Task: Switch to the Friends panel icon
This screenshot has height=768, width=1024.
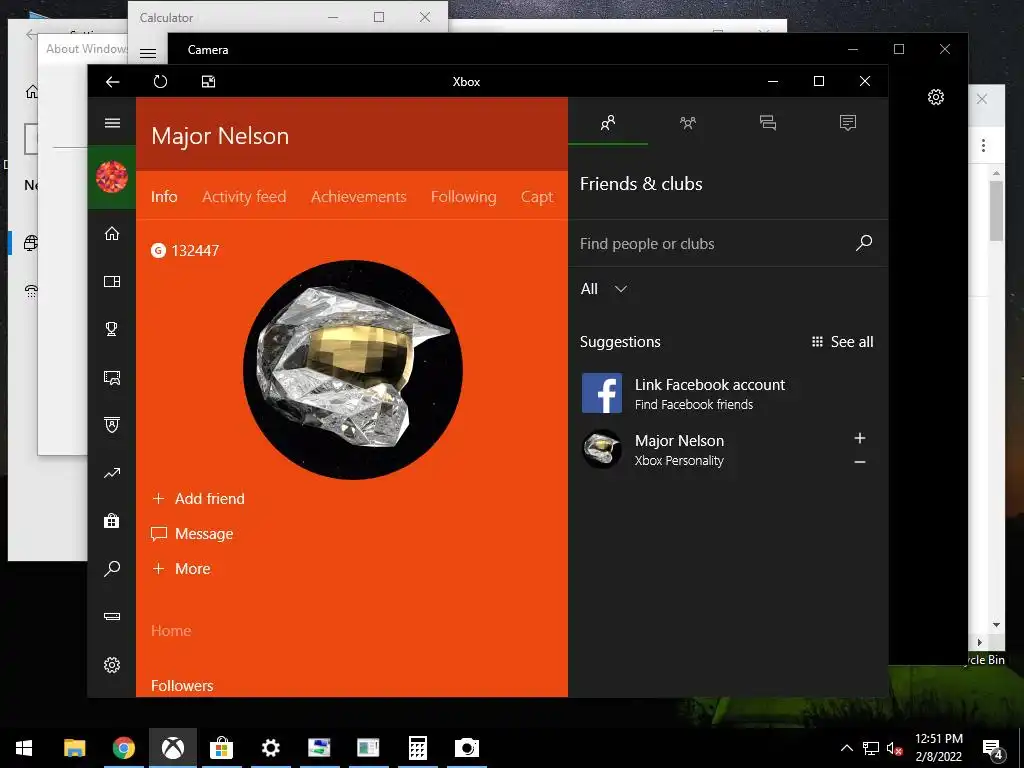Action: [608, 122]
